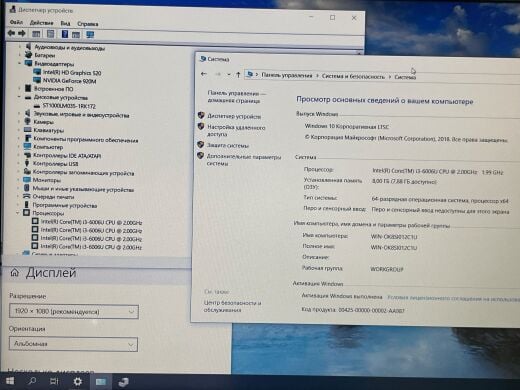This screenshot has width=520, height=390.
Task: Click the show/hide console tree toolbar icon
Action: point(36,34)
